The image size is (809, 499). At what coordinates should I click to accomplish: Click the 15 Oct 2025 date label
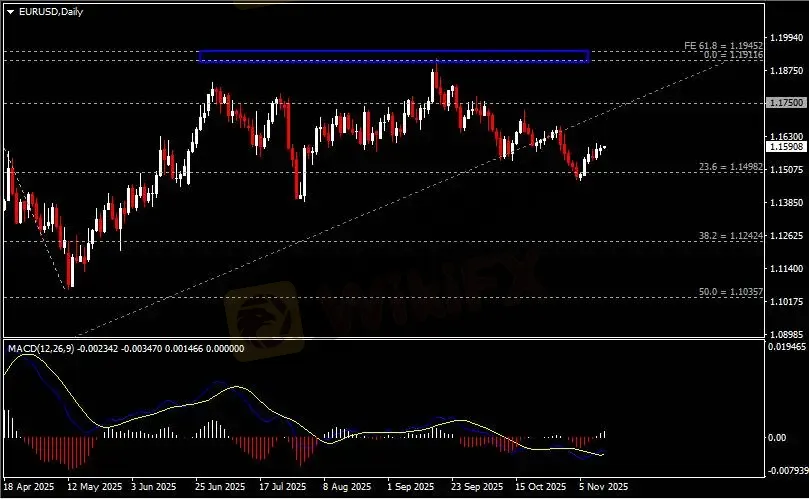[540, 487]
